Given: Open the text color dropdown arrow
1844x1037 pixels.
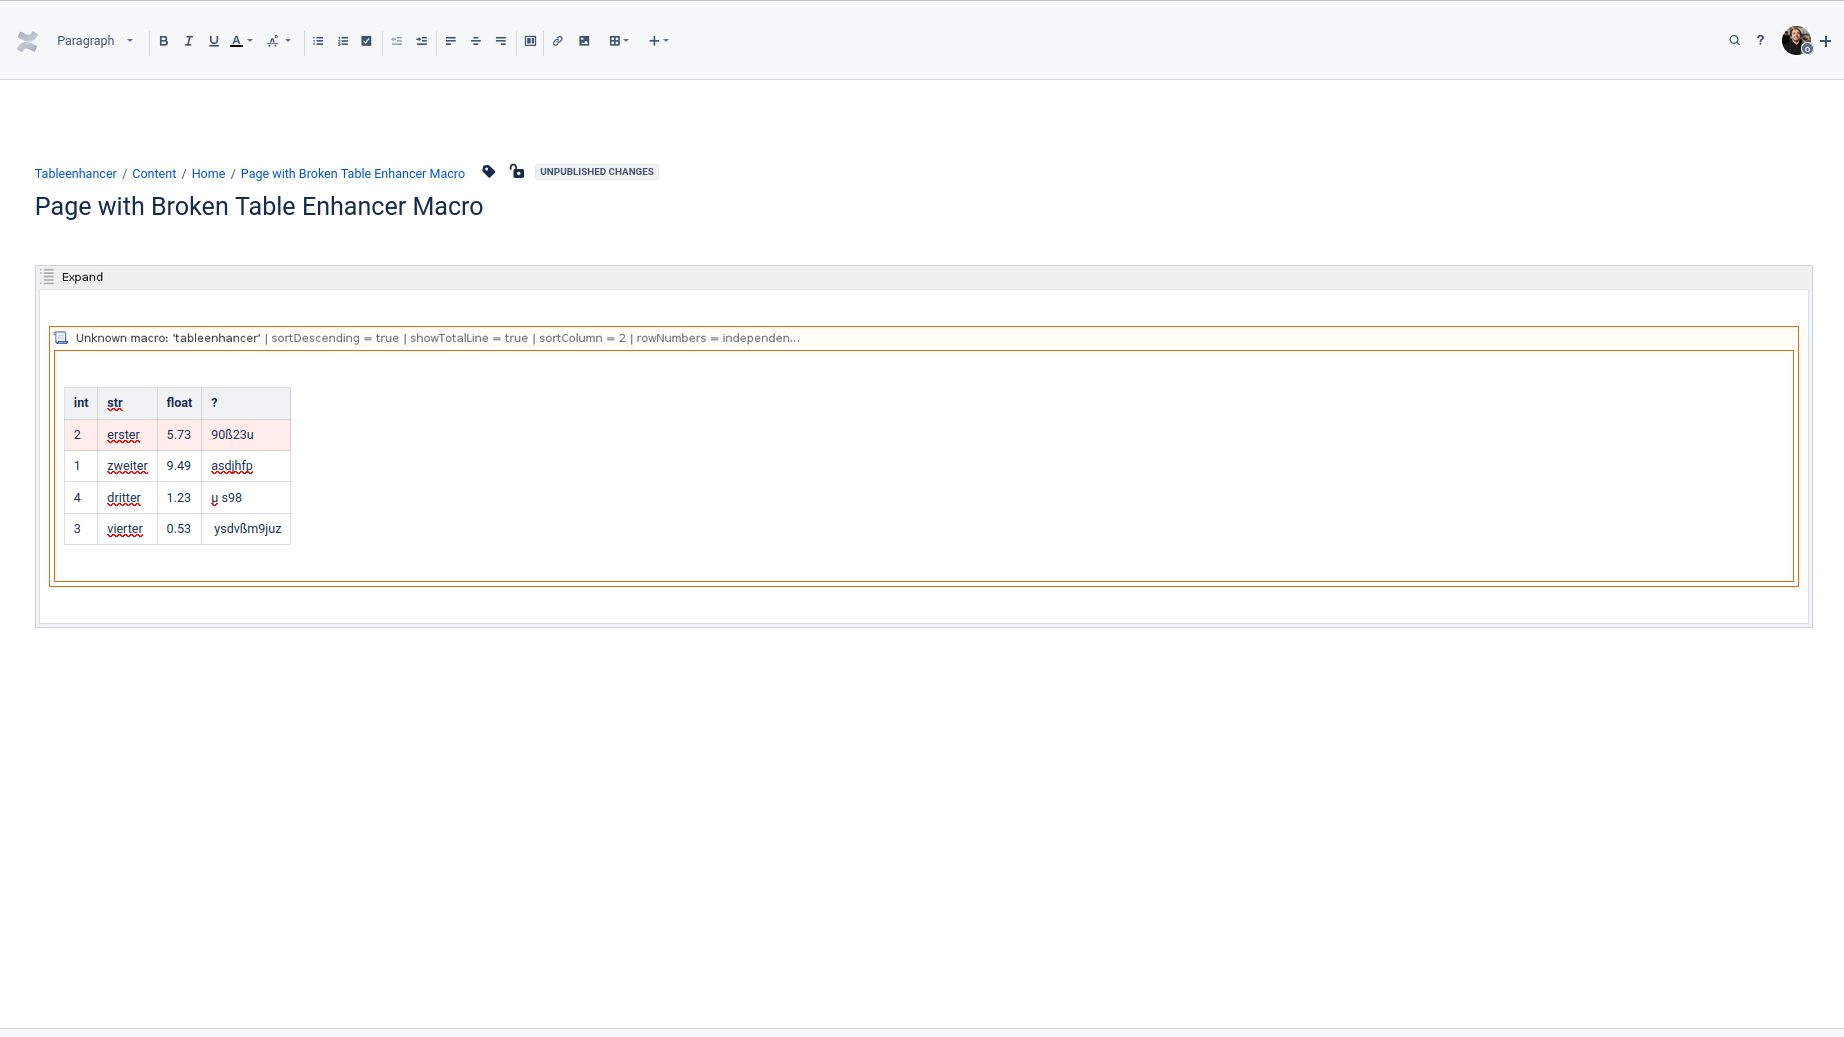Looking at the screenshot, I should click(247, 41).
